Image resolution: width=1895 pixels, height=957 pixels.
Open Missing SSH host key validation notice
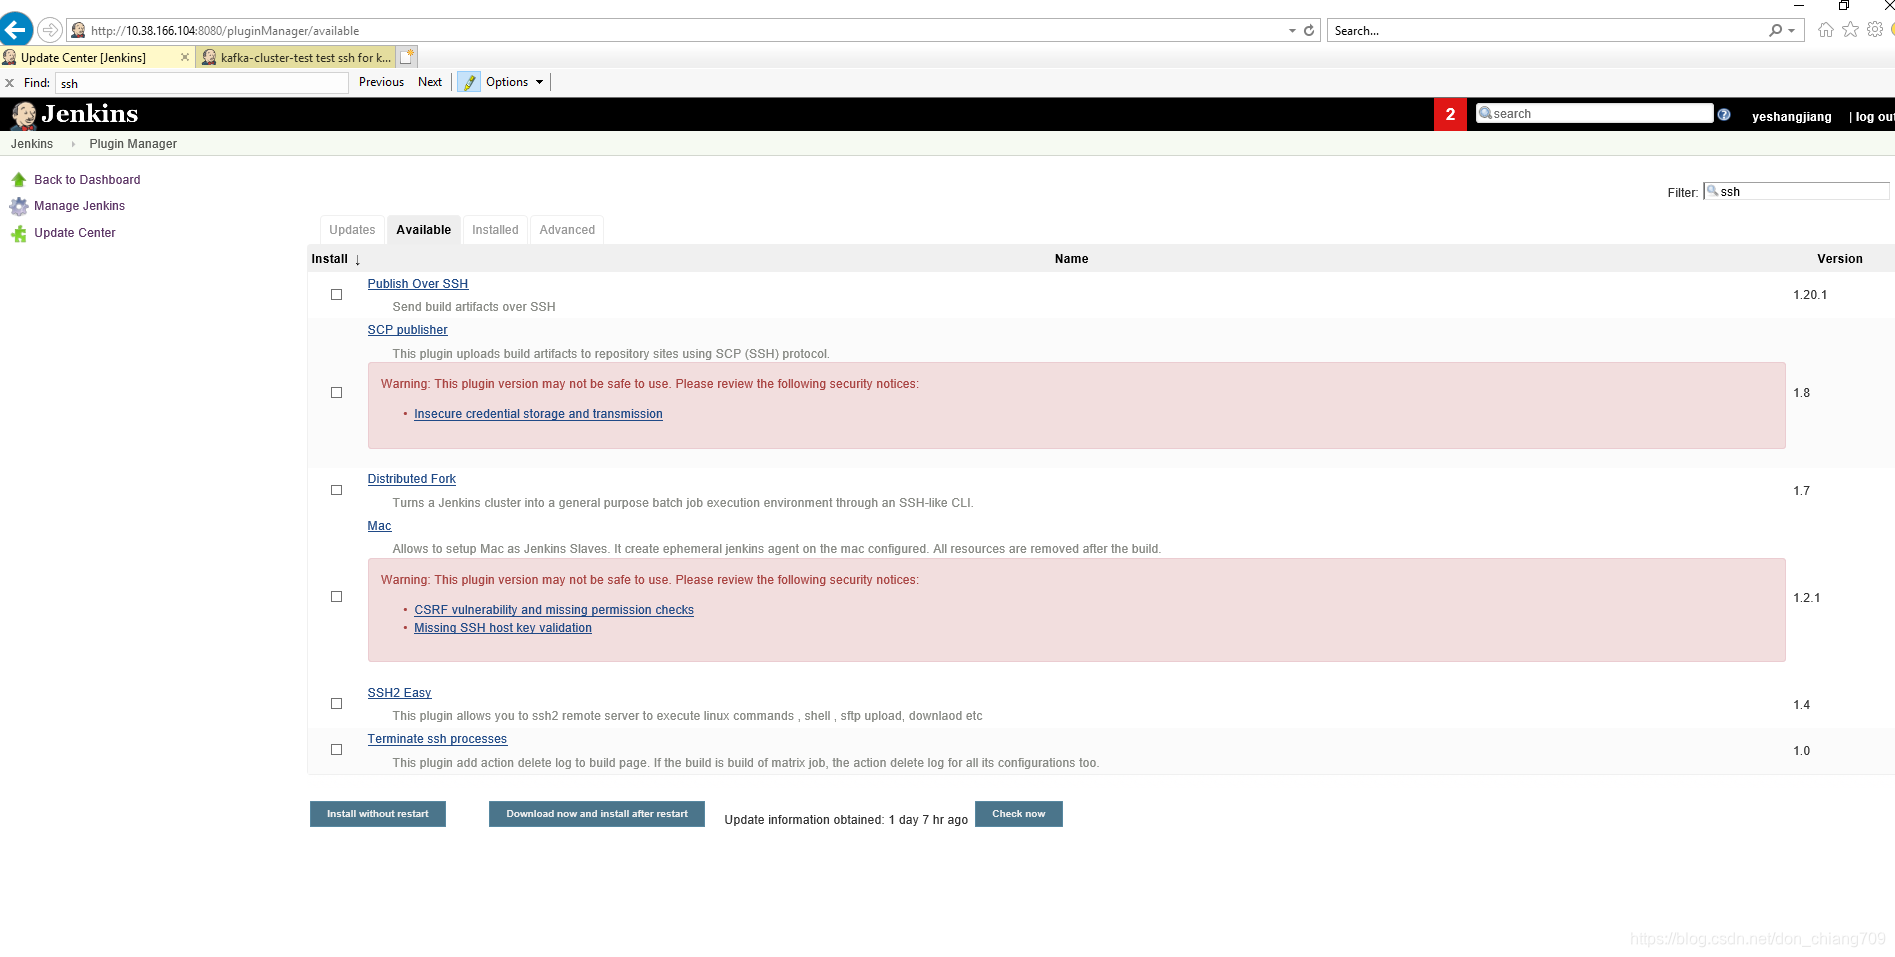pyautogui.click(x=503, y=628)
